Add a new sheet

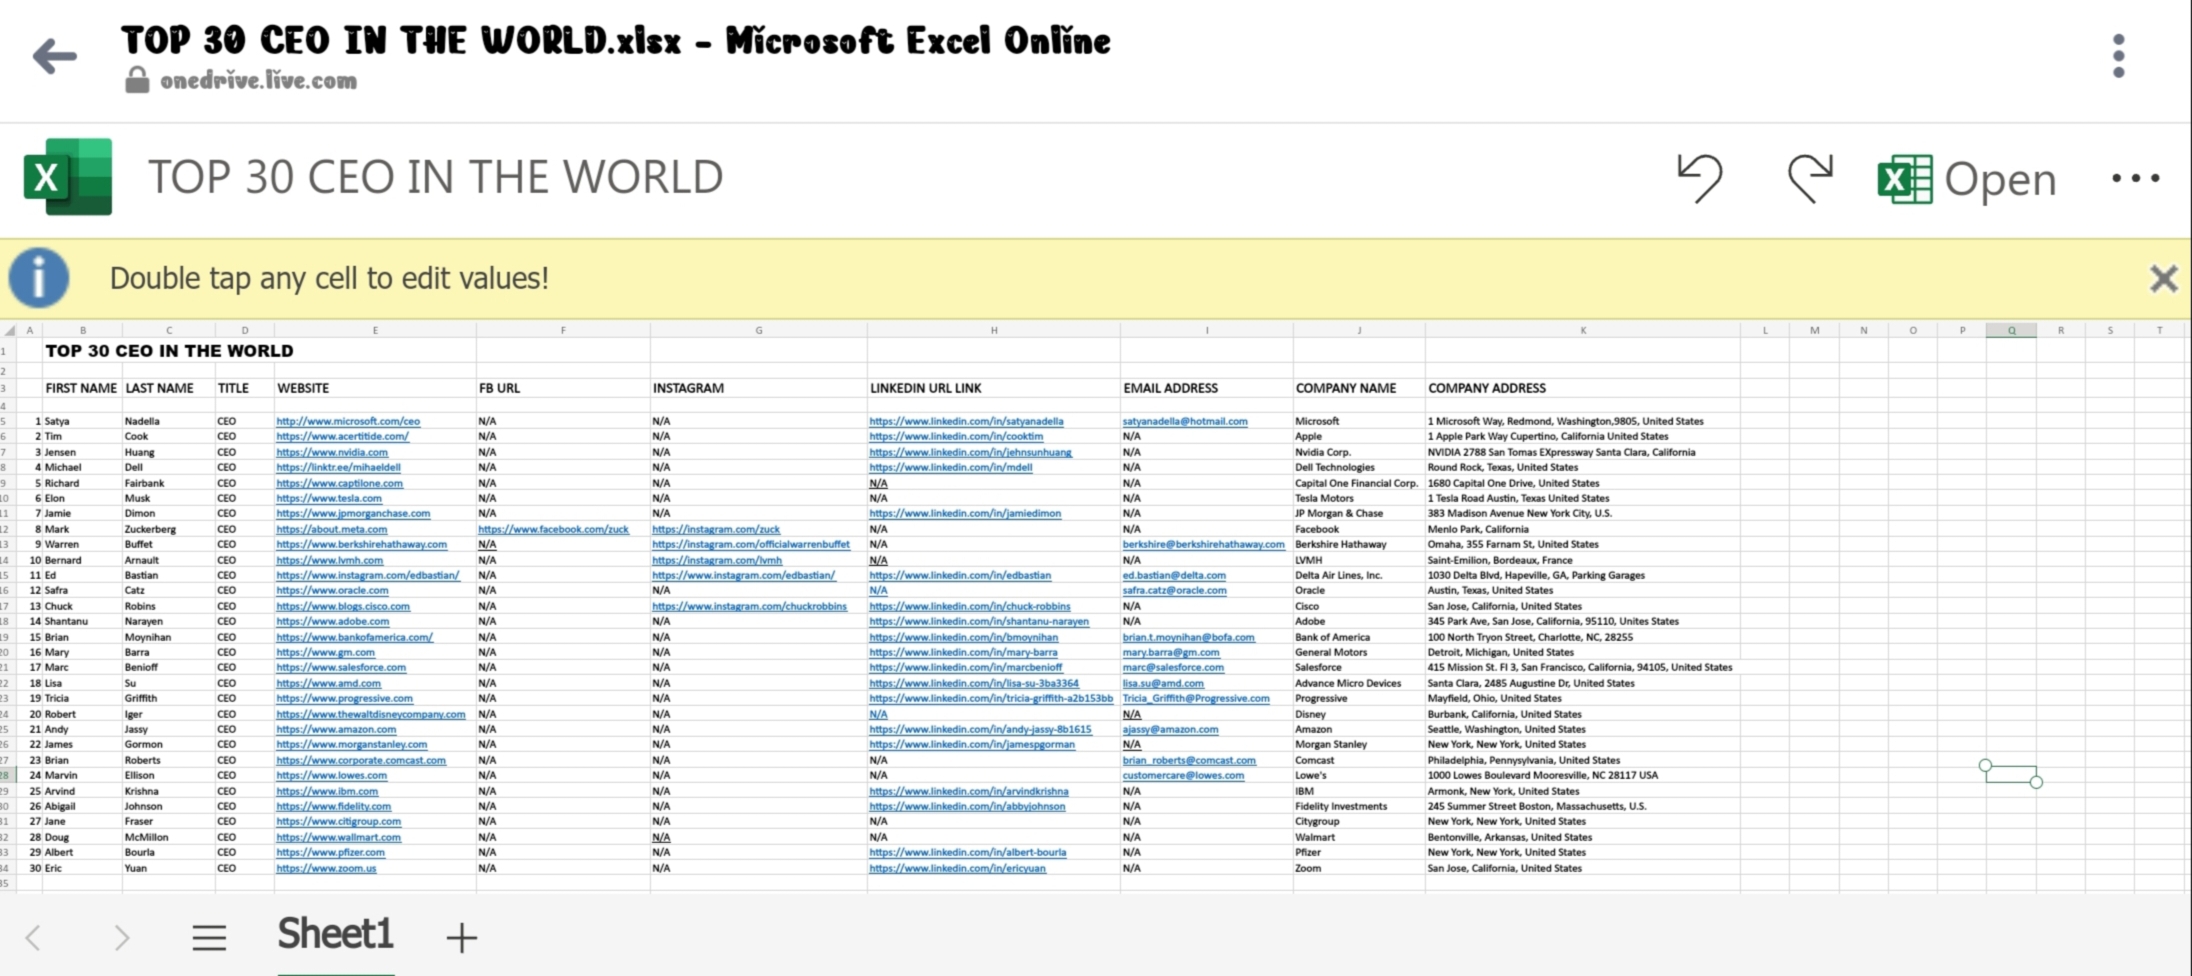[461, 937]
